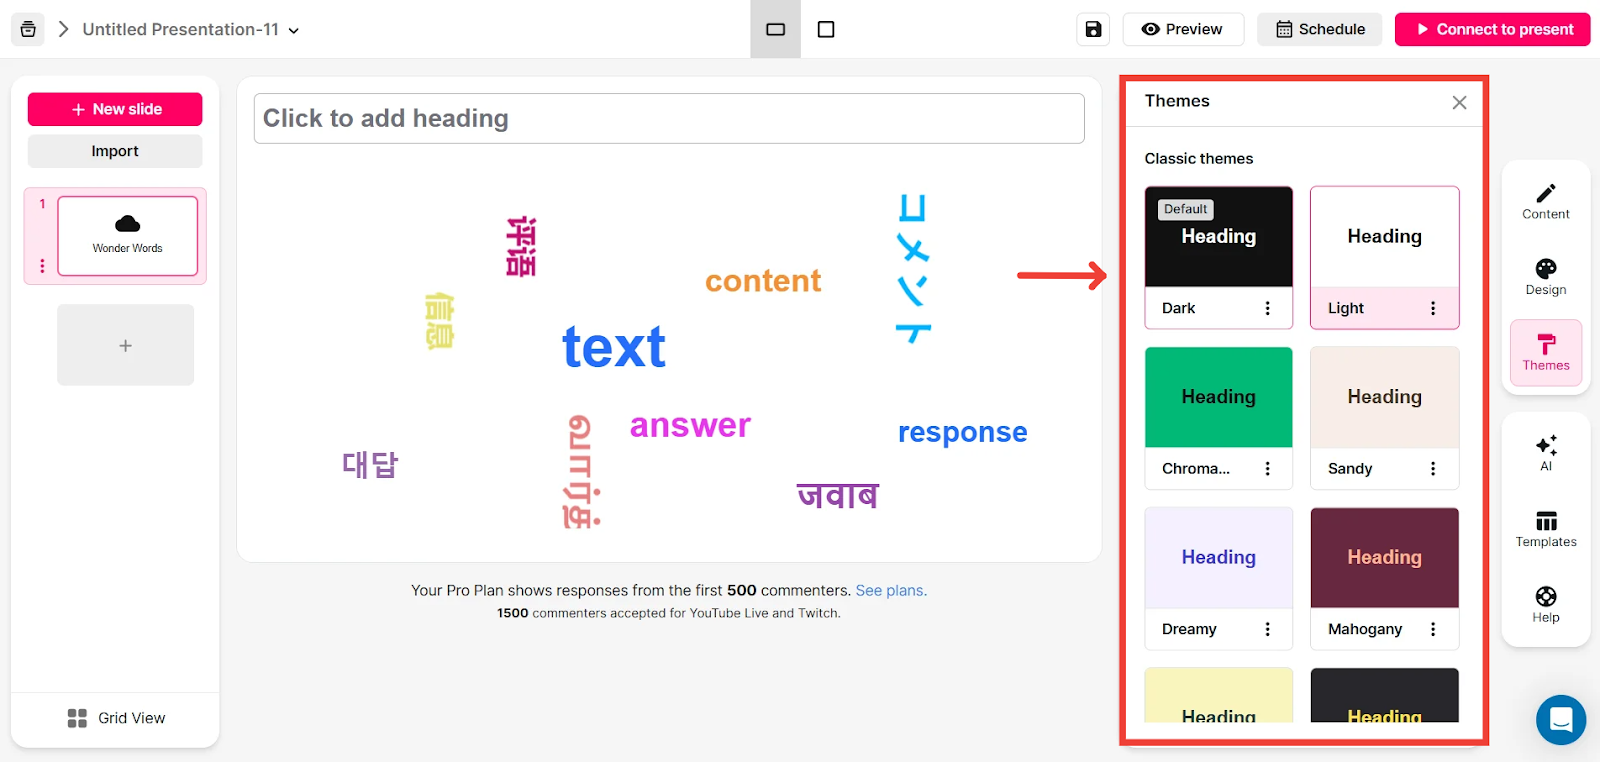Viewport: 1600px width, 762px height.
Task: Save the presentation with disk icon
Action: pyautogui.click(x=1093, y=29)
